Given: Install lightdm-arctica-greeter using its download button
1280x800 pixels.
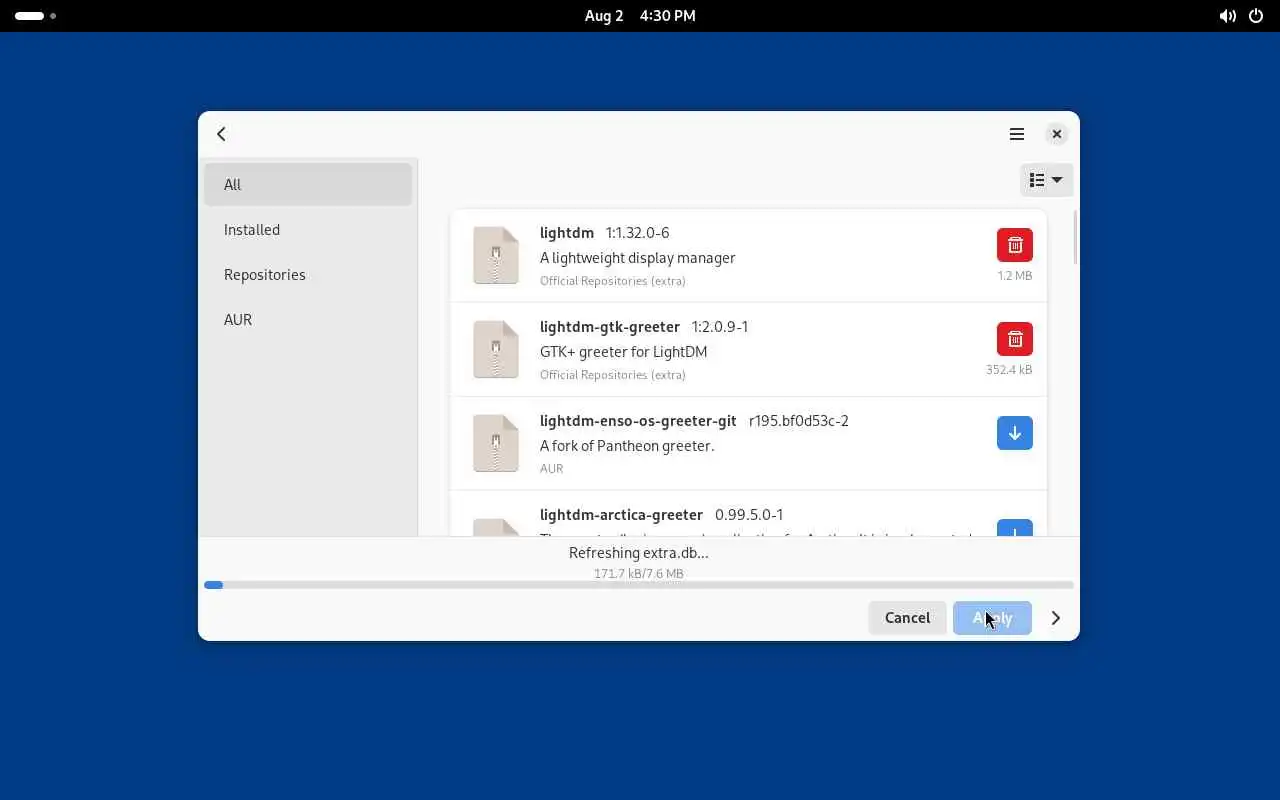Looking at the screenshot, I should (x=1015, y=527).
